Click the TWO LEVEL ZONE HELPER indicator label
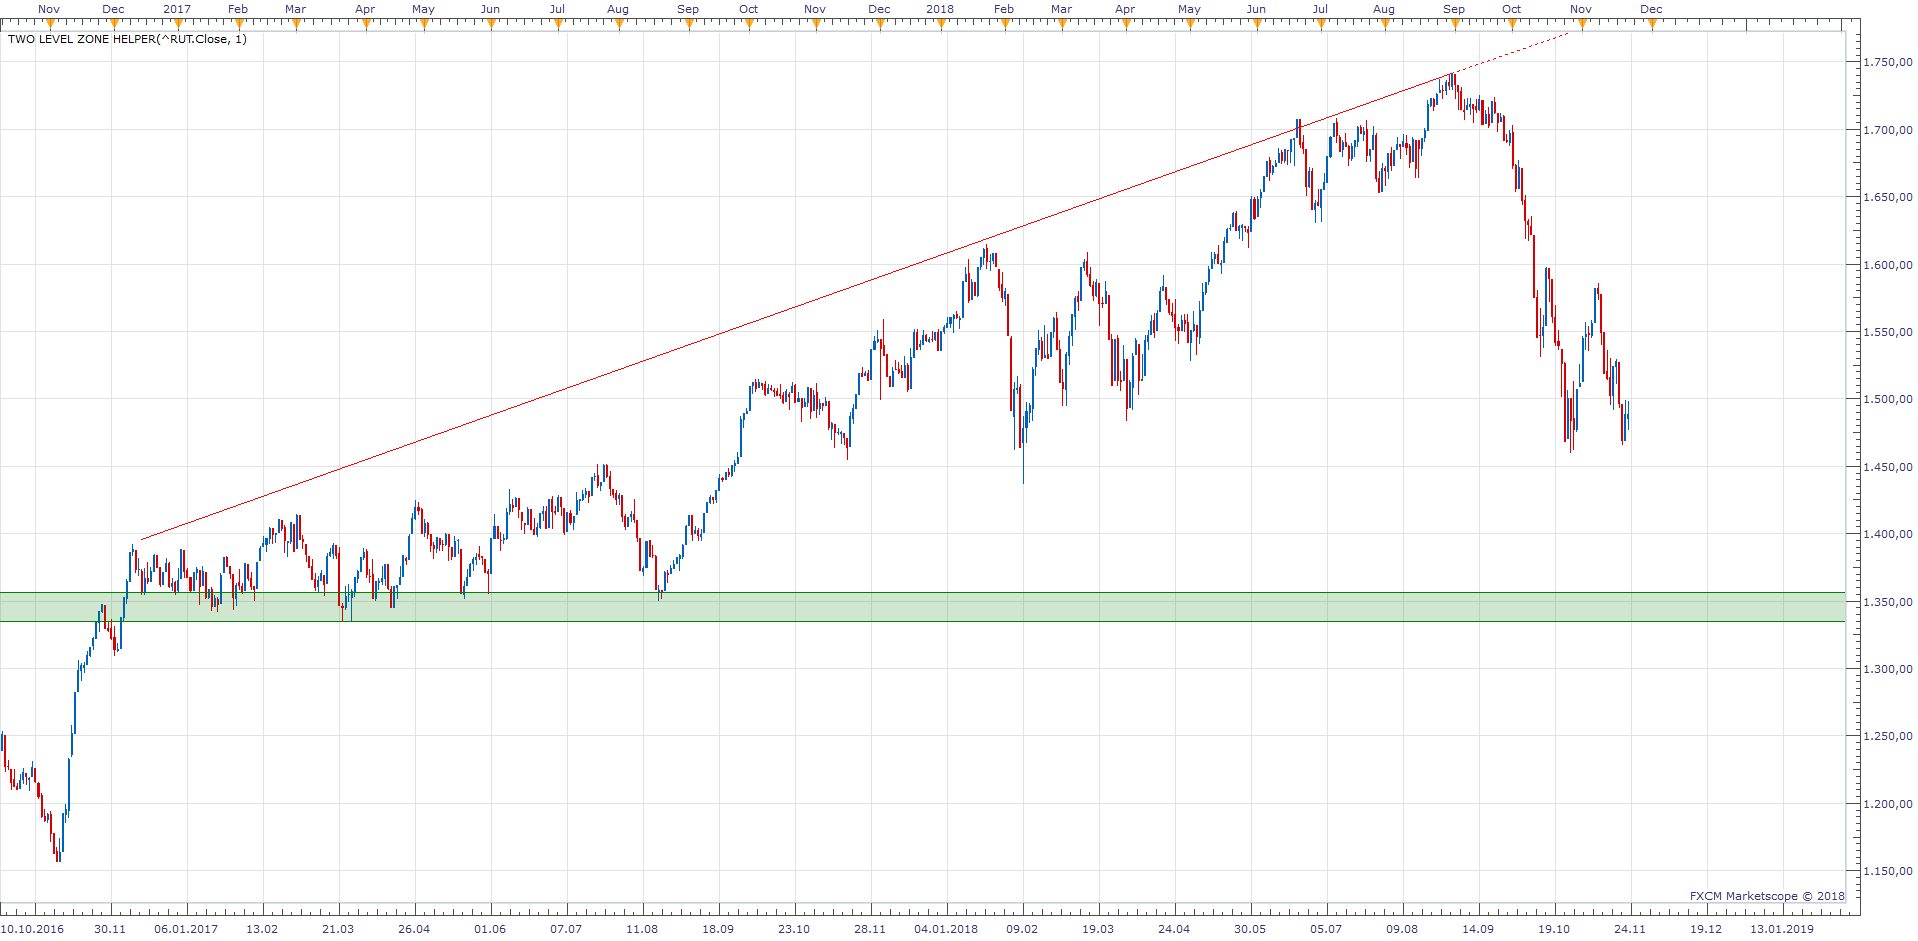This screenshot has width=1918, height=941. 127,39
